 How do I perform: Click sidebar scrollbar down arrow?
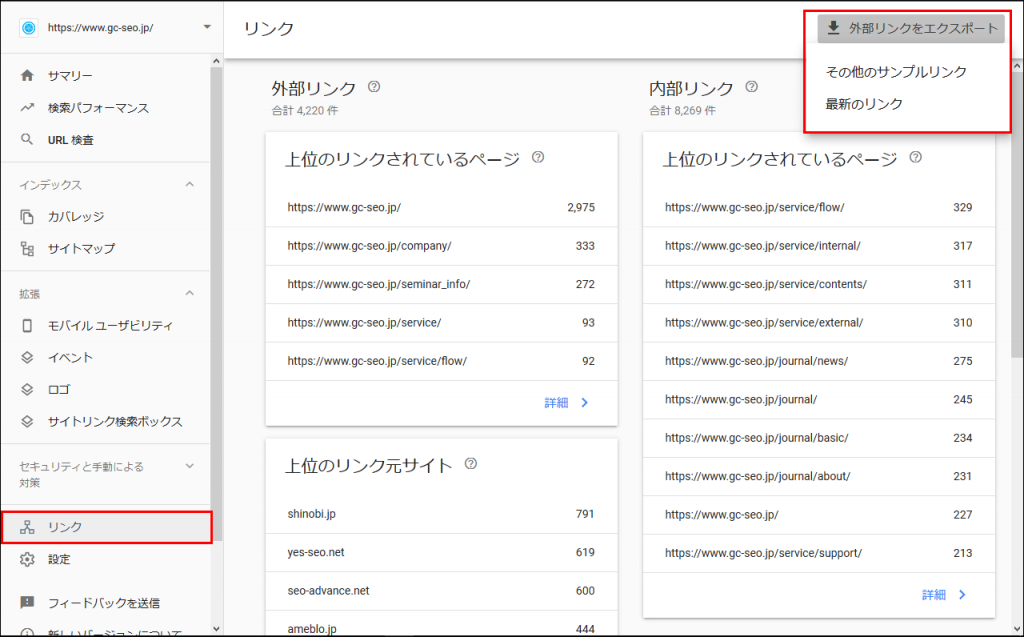pos(216,629)
